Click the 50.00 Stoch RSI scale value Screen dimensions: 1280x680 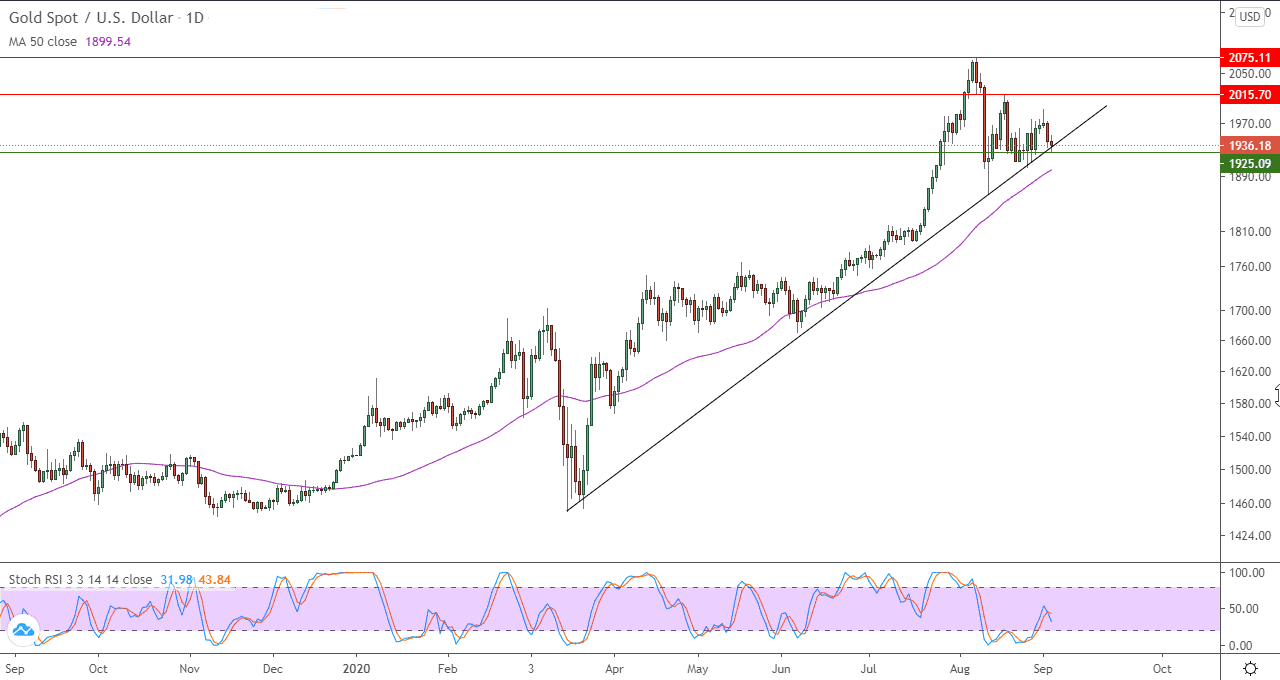1243,609
